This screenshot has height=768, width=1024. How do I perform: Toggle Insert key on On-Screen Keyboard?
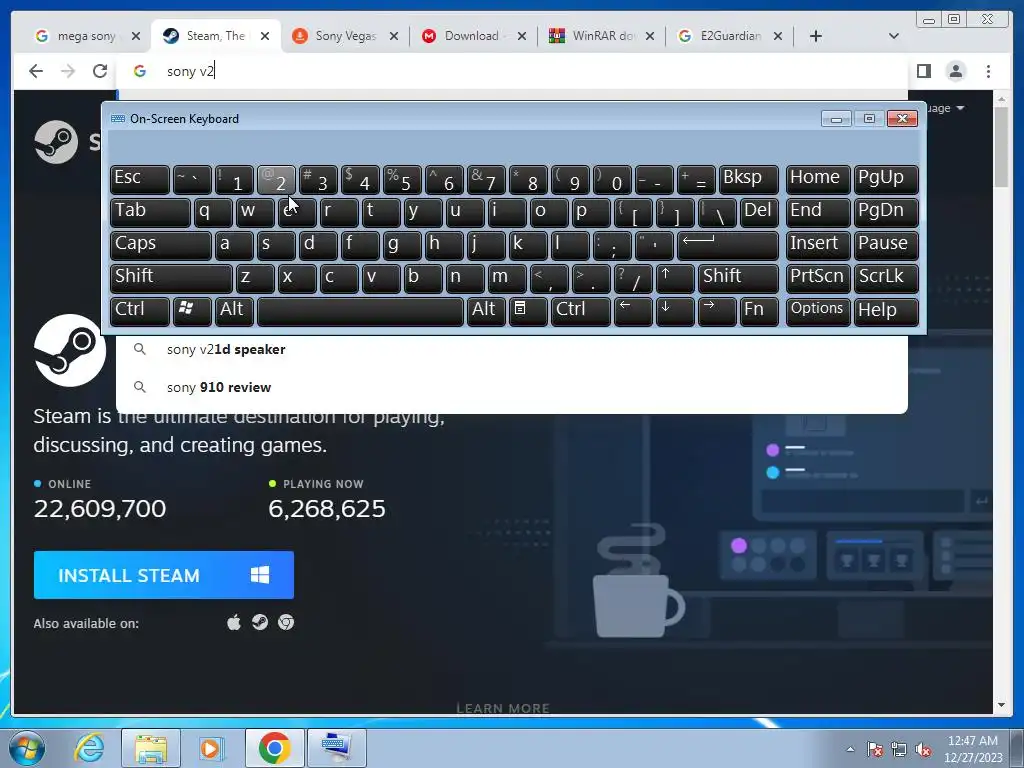pyautogui.click(x=818, y=245)
